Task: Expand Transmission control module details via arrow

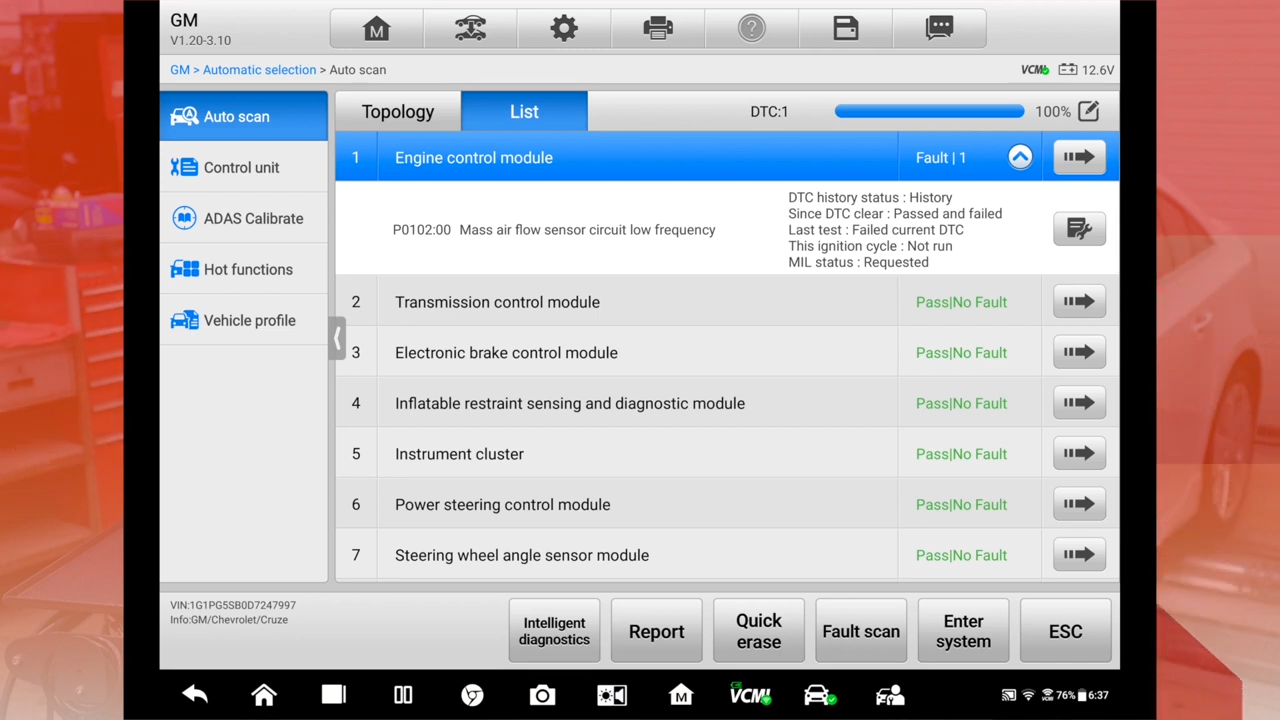Action: pyautogui.click(x=1078, y=301)
